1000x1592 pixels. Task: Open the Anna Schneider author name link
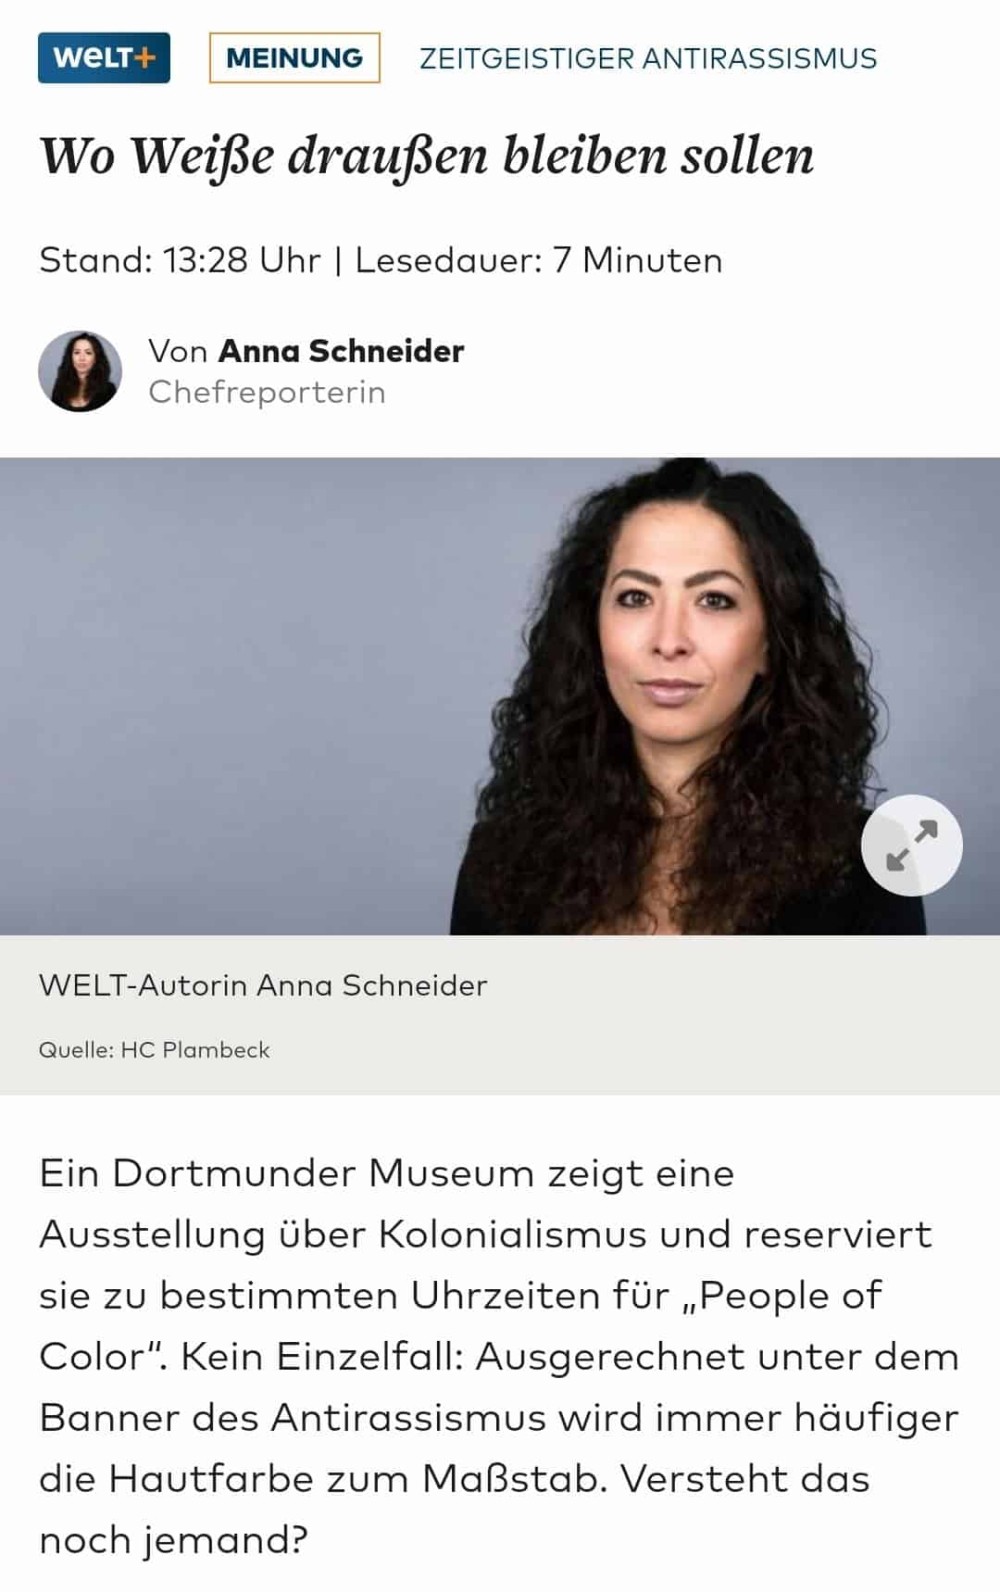pyautogui.click(x=341, y=351)
